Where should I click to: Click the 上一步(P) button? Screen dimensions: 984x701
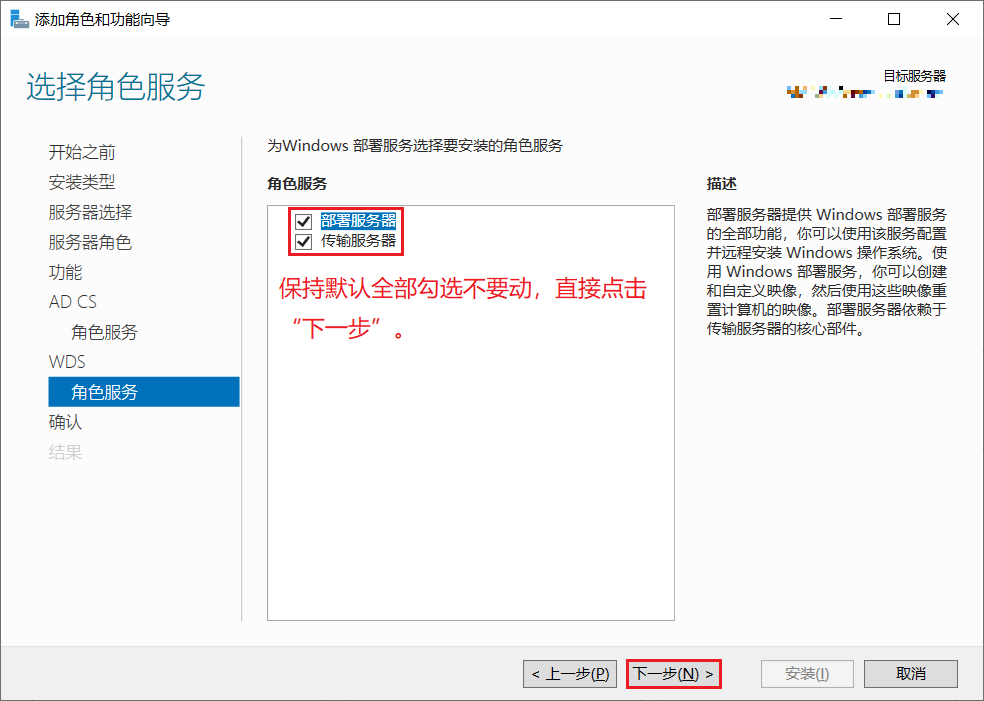tap(569, 673)
